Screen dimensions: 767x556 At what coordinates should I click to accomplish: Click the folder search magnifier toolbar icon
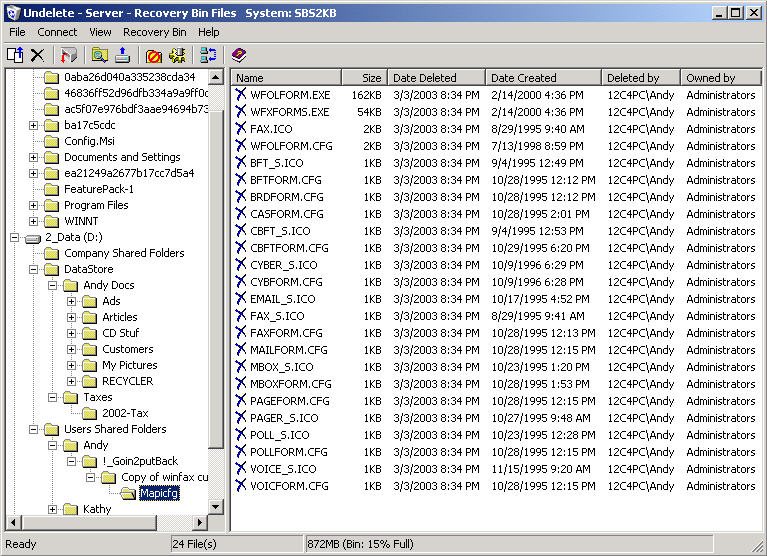click(x=100, y=55)
